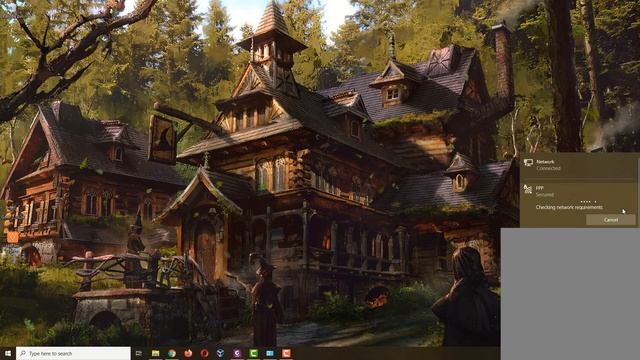Open the red circular app on taskbar
Image resolution: width=640 pixels, height=360 pixels.
point(204,353)
